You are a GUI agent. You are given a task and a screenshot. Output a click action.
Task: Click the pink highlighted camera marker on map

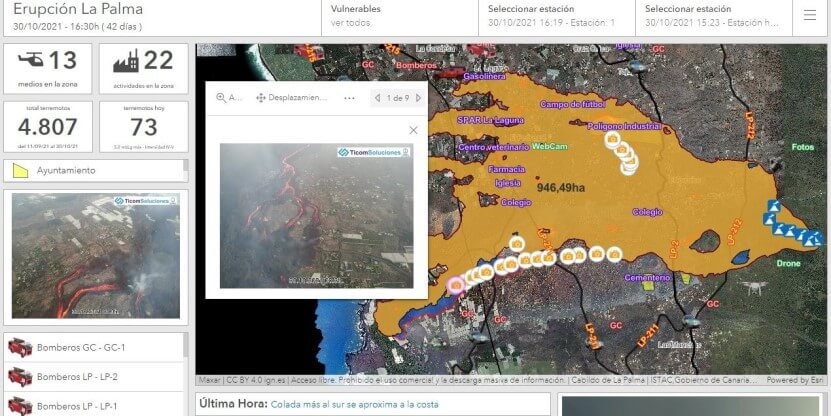tap(456, 285)
